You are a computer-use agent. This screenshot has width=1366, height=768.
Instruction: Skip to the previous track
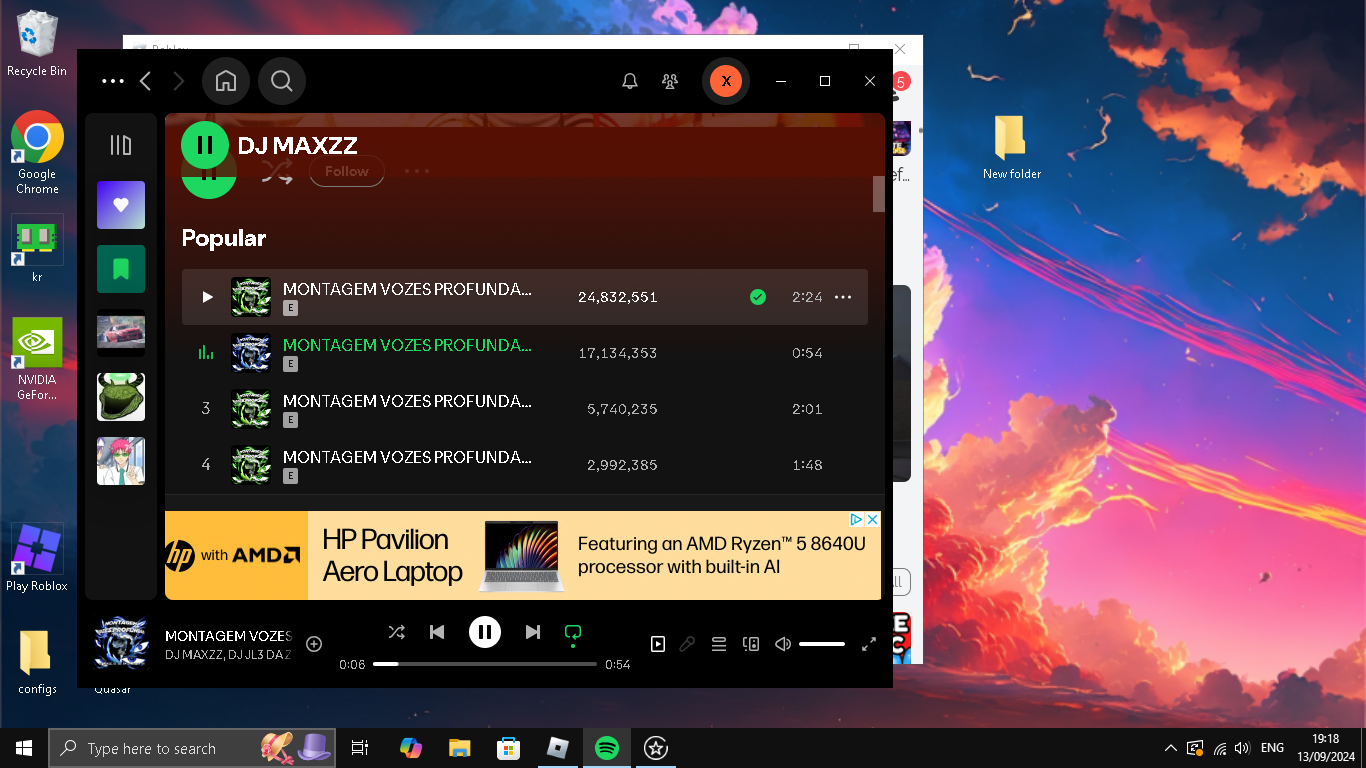(437, 632)
